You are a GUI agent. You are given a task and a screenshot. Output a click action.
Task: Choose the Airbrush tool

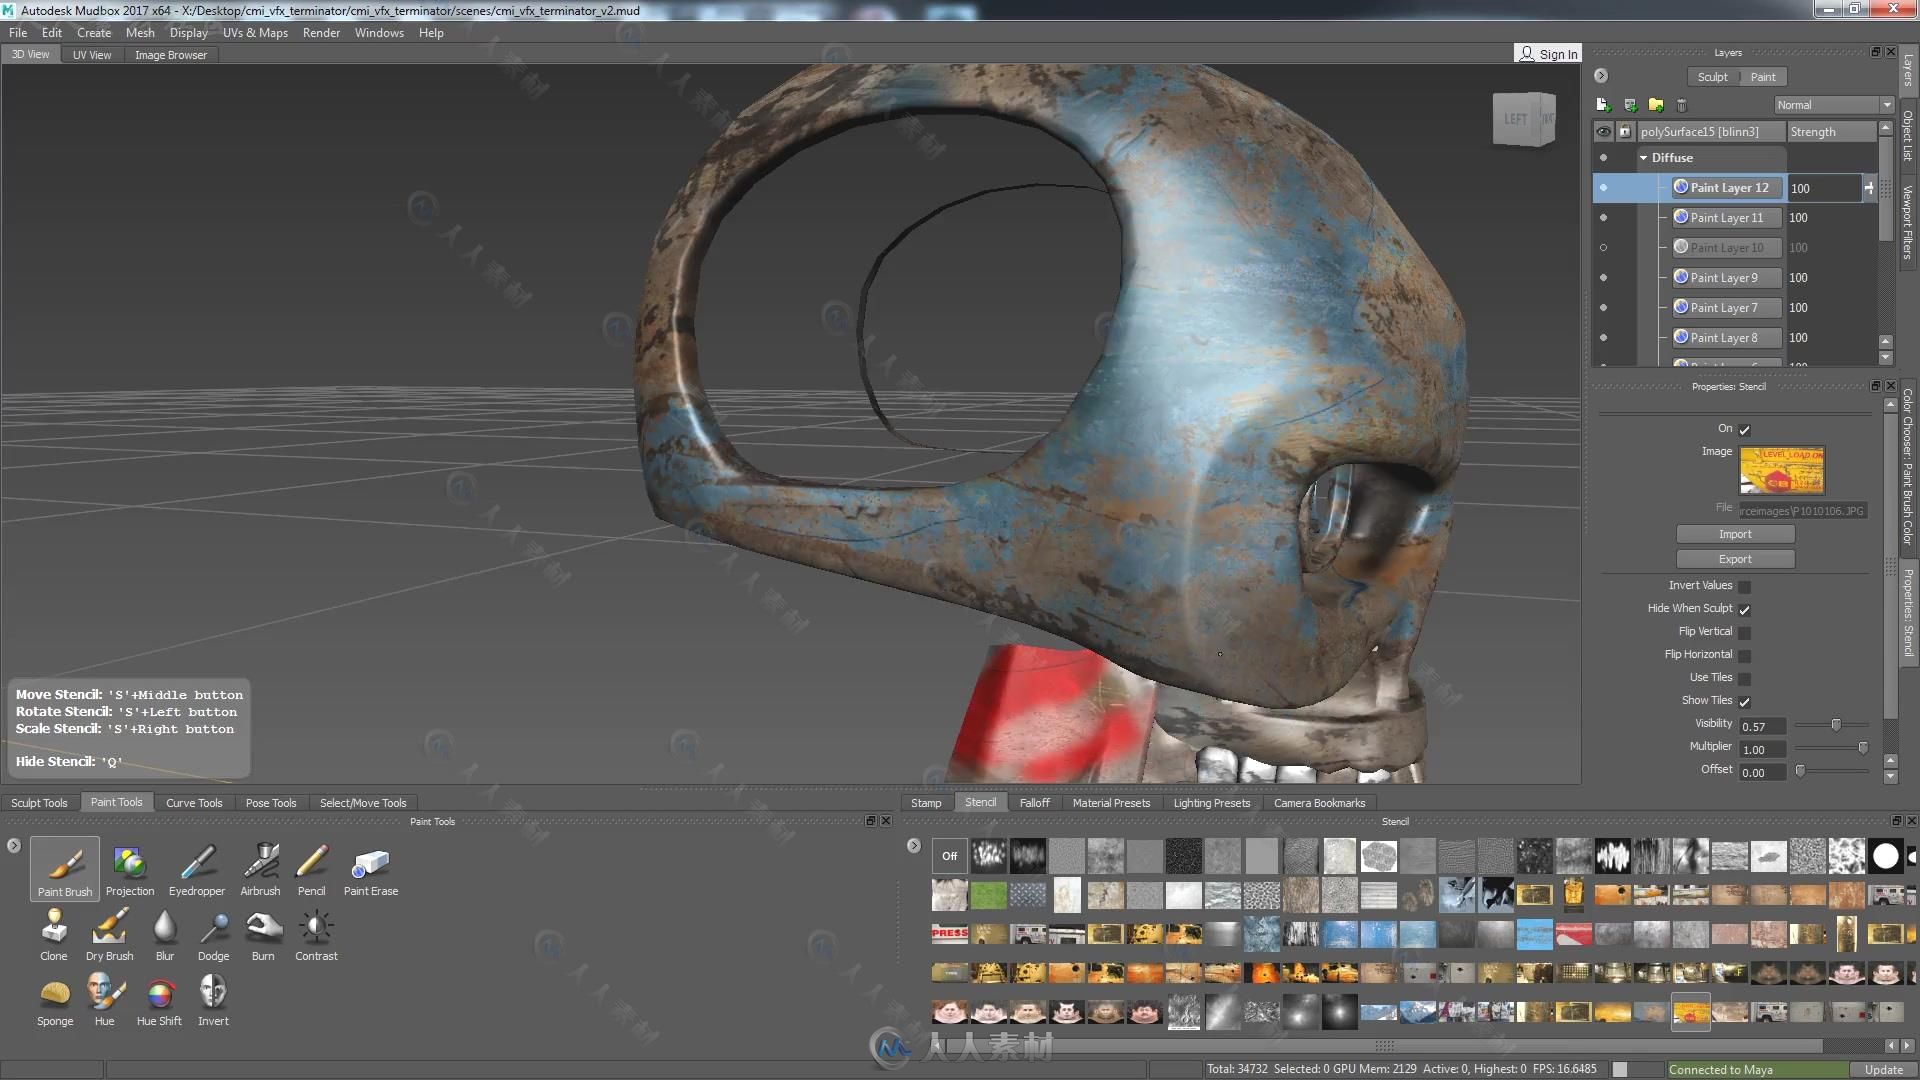click(x=260, y=869)
